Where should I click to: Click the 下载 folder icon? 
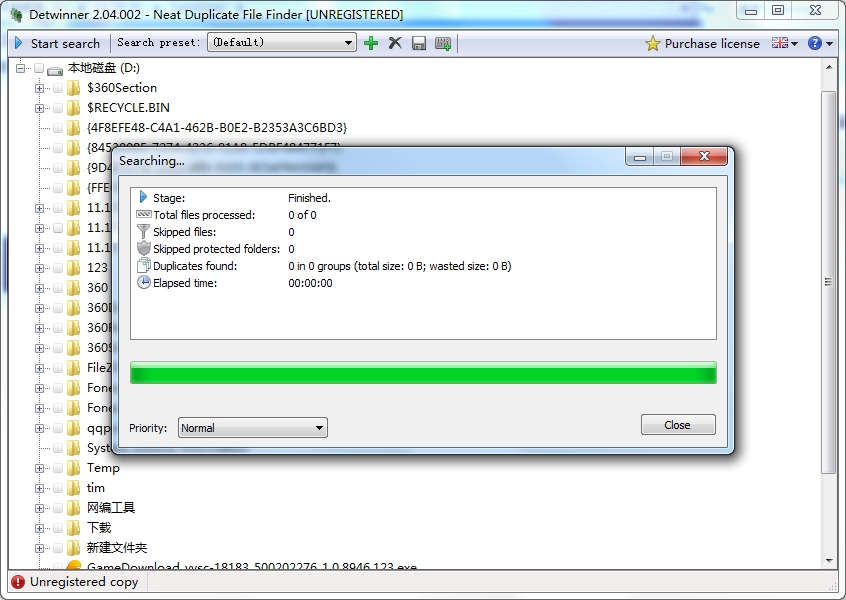pyautogui.click(x=73, y=528)
